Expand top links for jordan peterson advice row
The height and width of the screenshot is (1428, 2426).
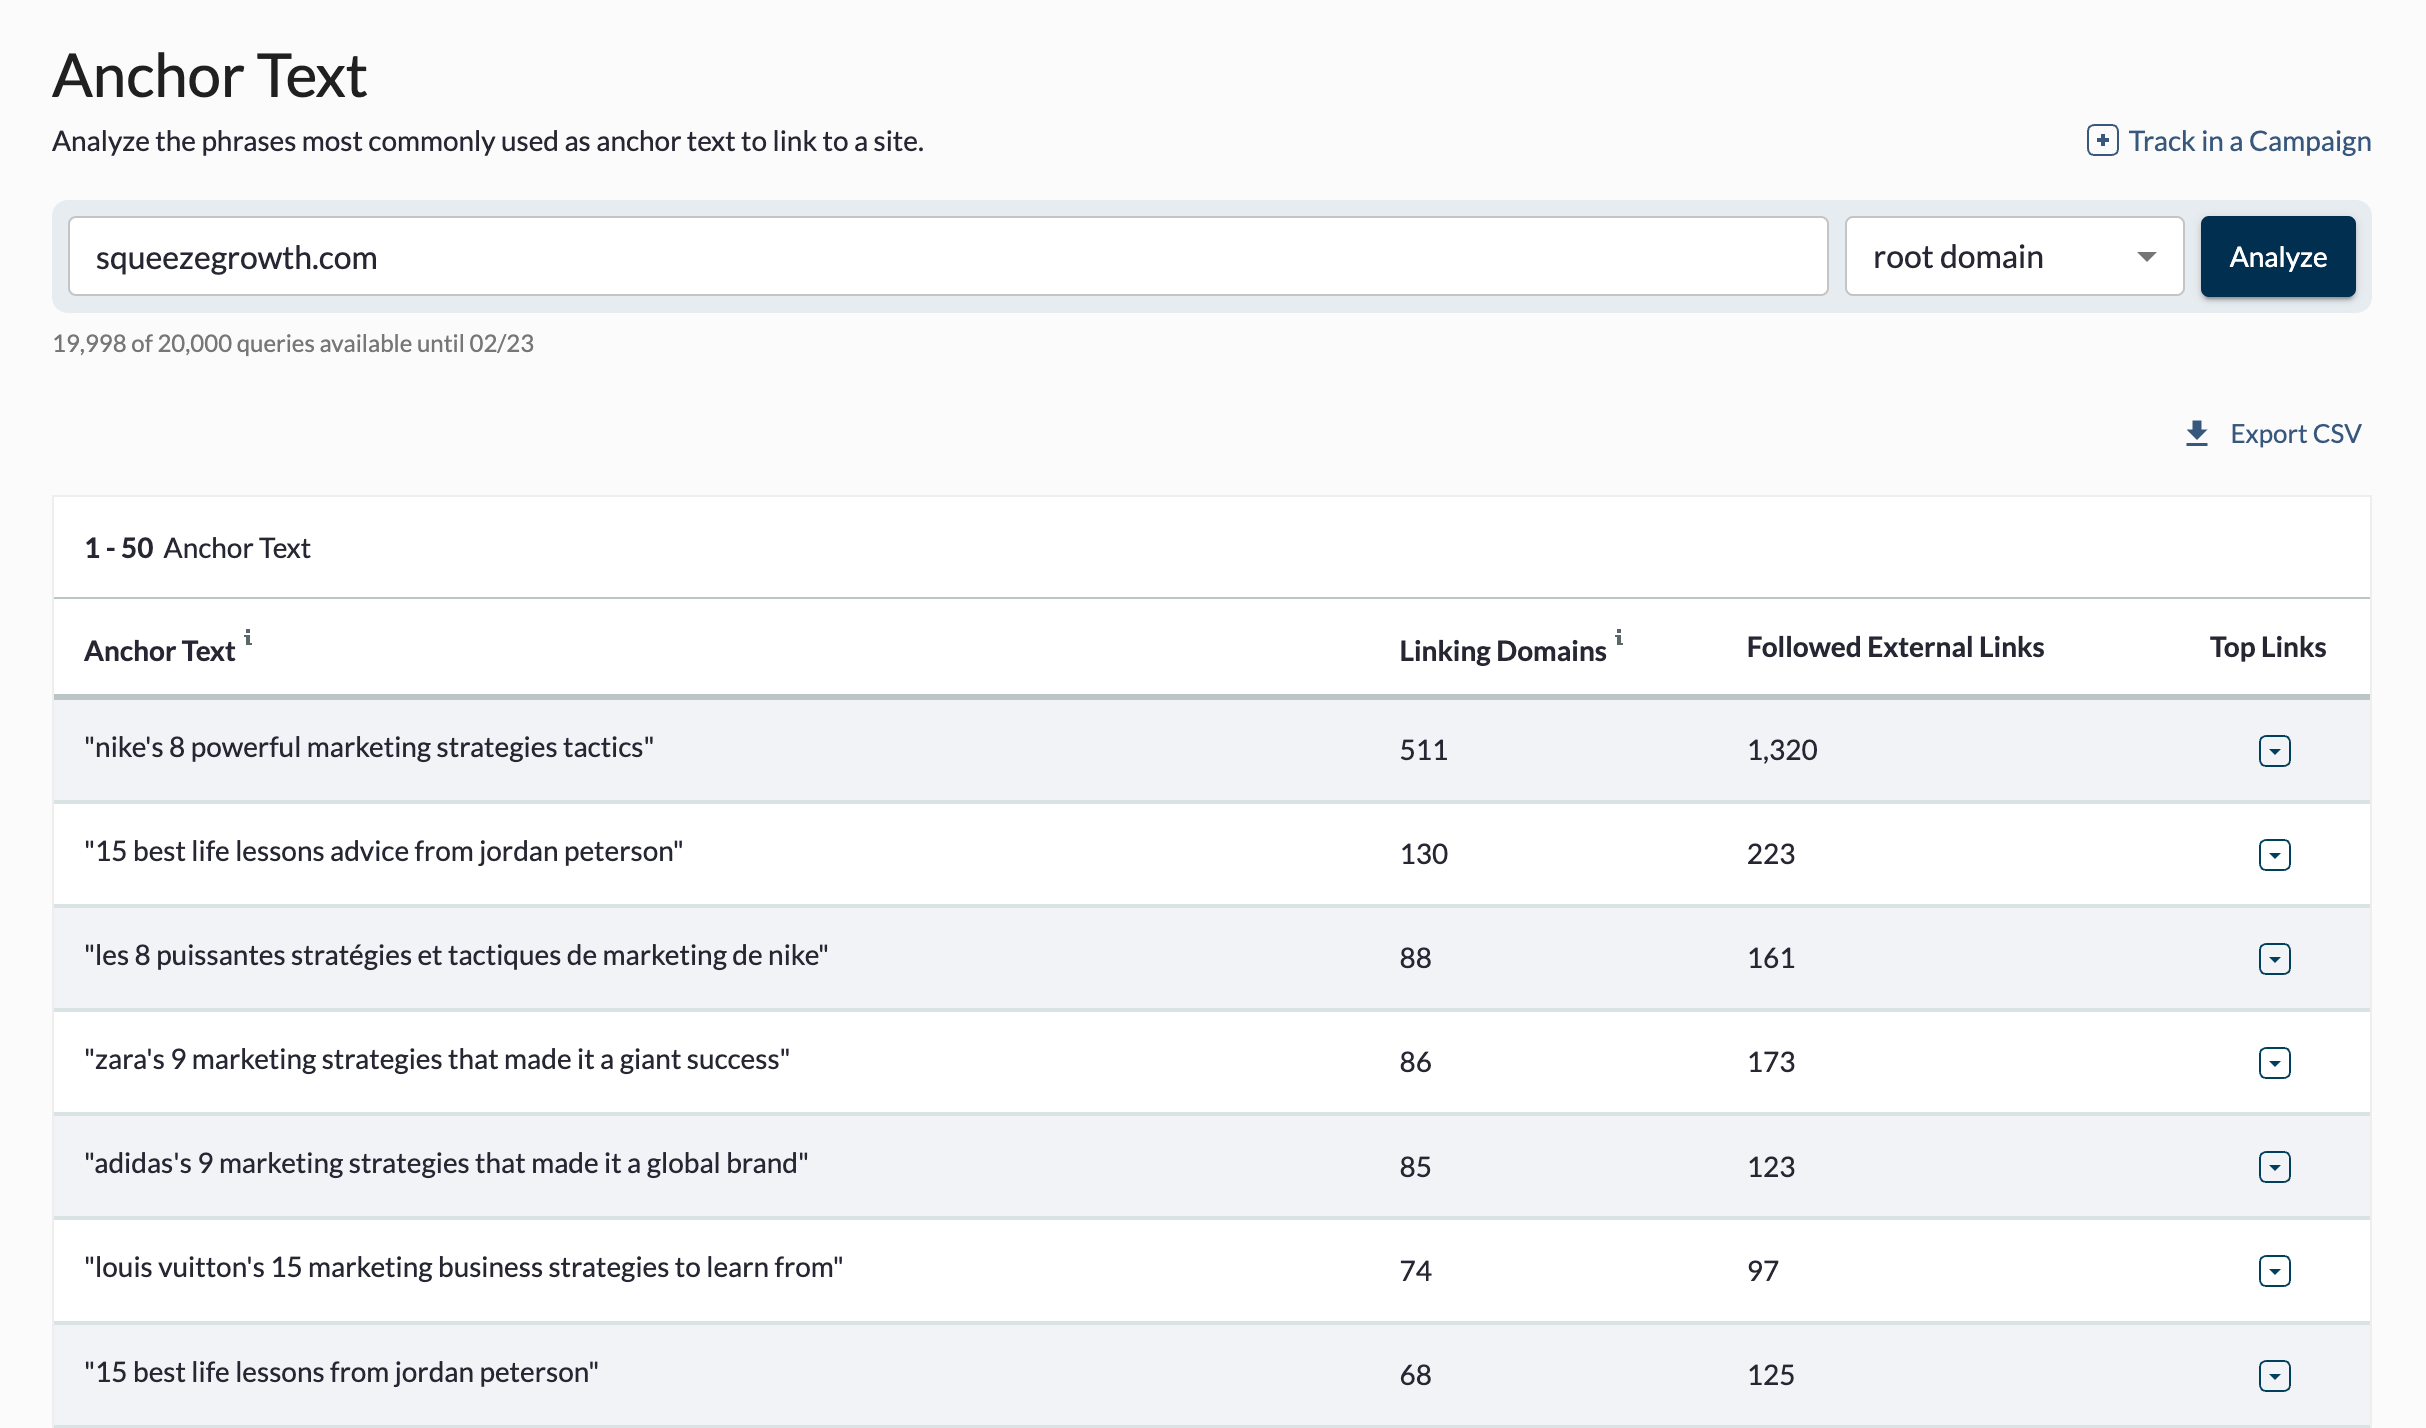click(2274, 855)
